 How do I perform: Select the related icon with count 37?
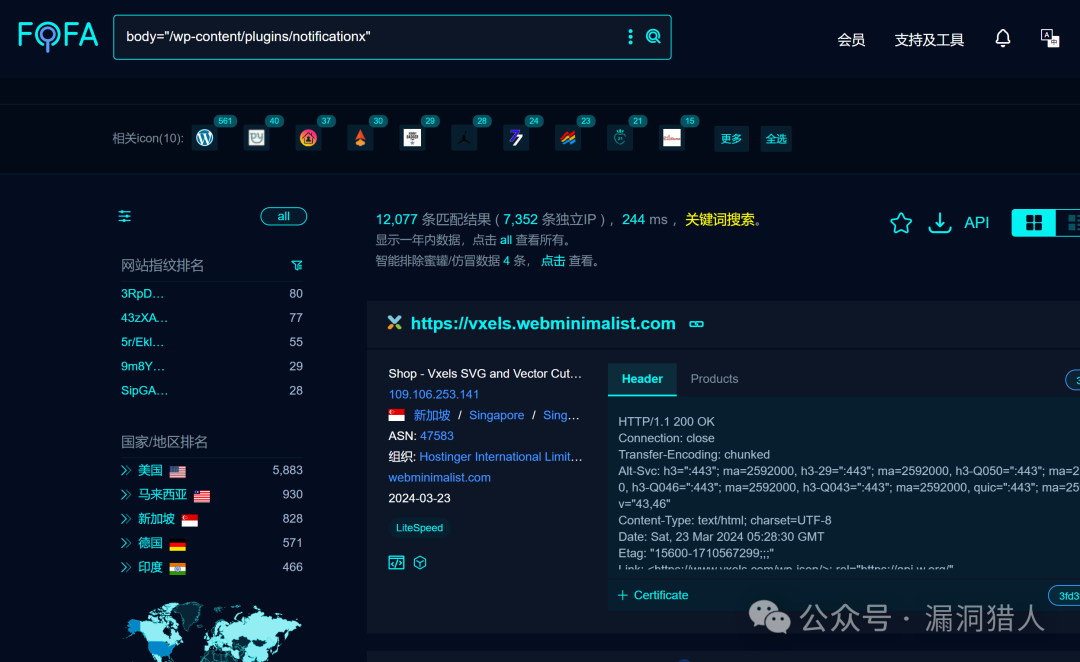click(x=308, y=138)
